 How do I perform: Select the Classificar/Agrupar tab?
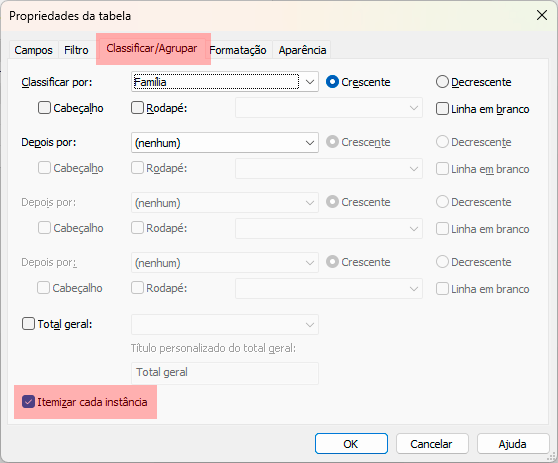click(x=152, y=48)
